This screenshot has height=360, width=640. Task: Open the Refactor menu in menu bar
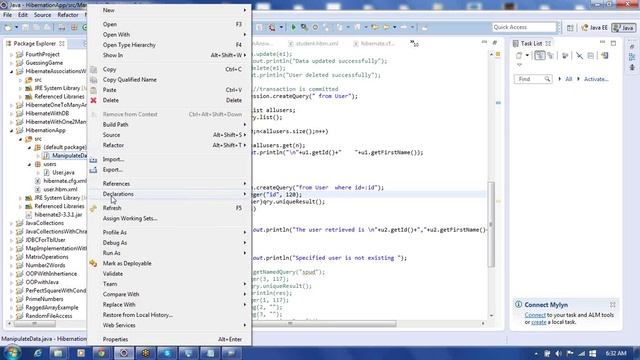coord(68,15)
